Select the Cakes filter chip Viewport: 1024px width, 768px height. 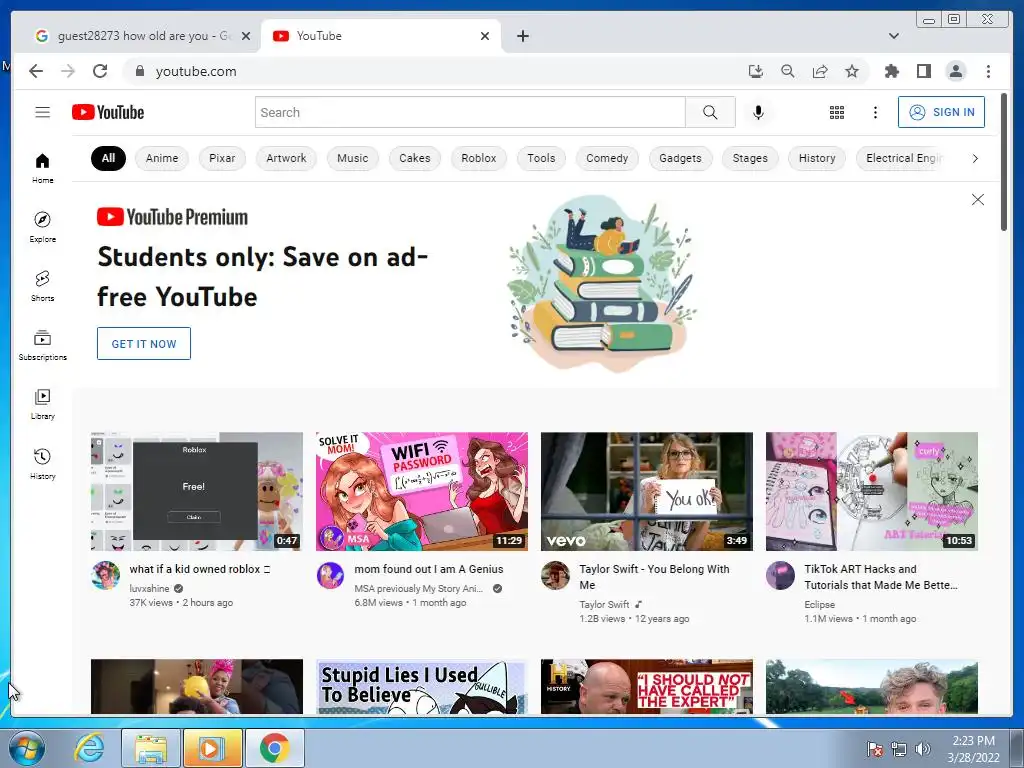[x=415, y=158]
